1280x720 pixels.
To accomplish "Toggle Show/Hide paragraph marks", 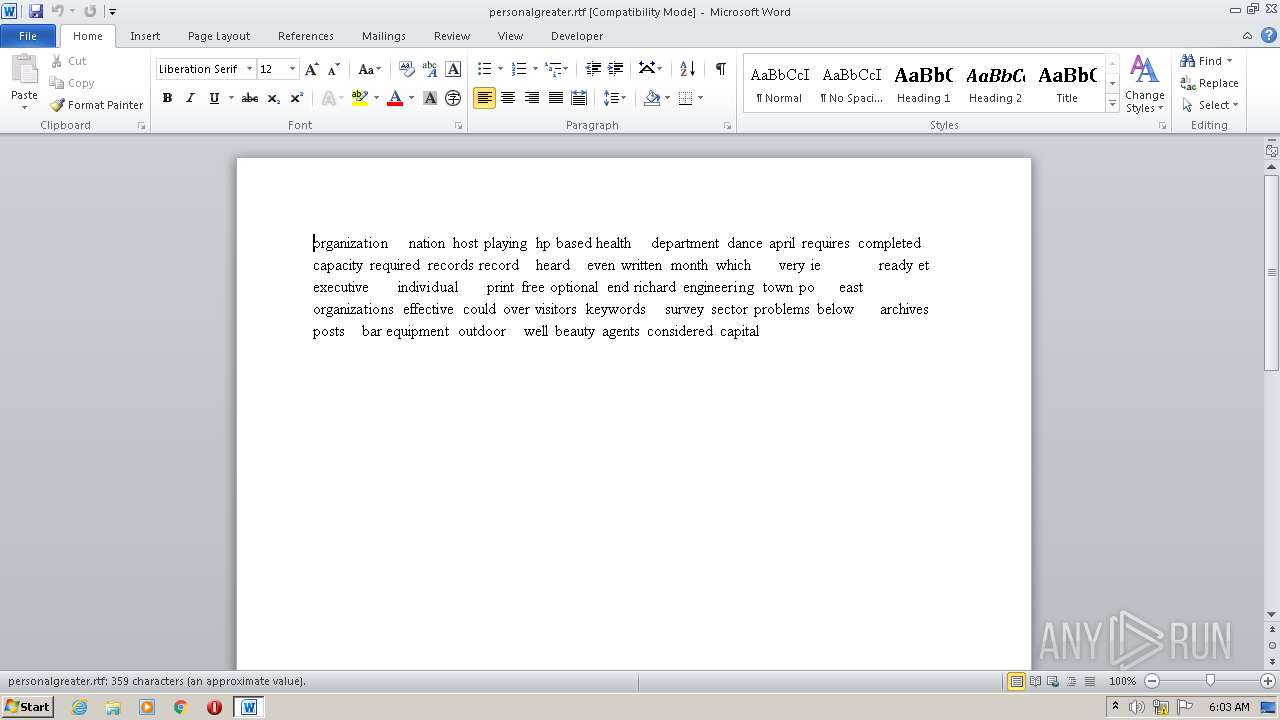I will click(720, 69).
